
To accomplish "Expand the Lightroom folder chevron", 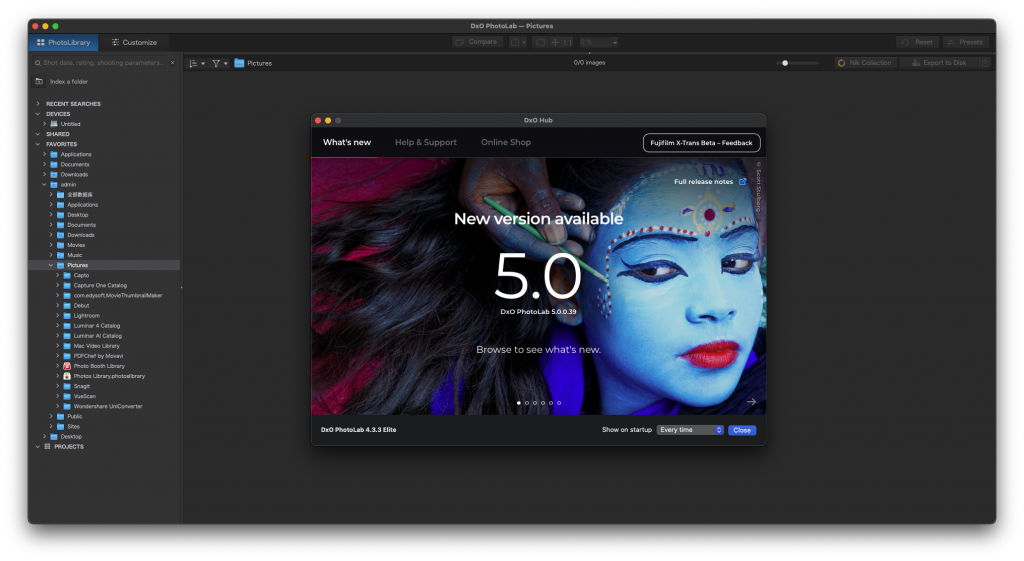I will click(x=57, y=315).
